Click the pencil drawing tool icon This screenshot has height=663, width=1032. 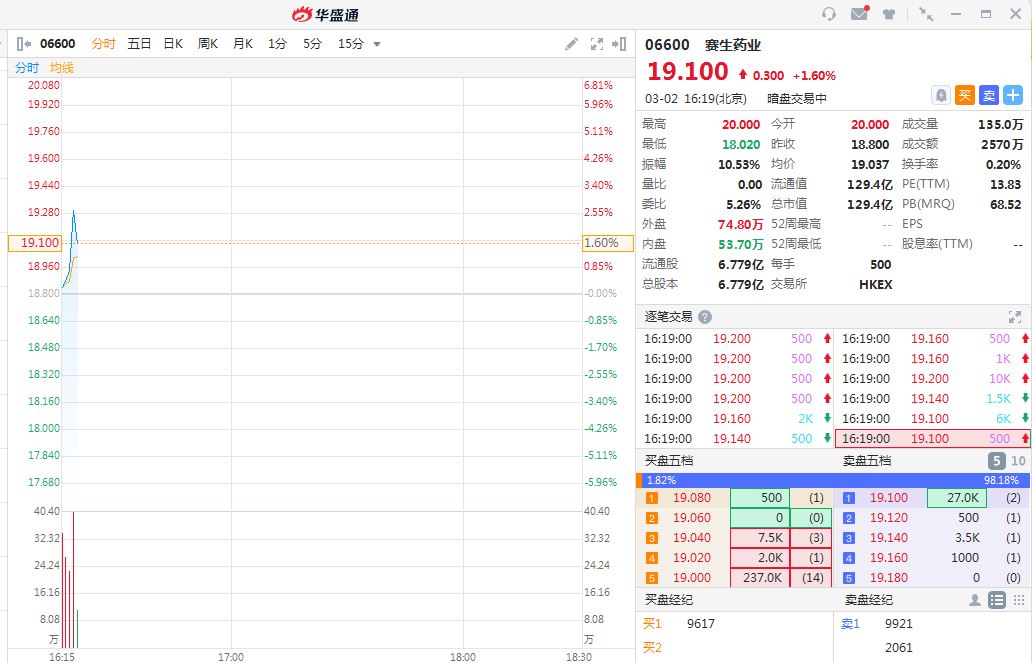point(571,44)
